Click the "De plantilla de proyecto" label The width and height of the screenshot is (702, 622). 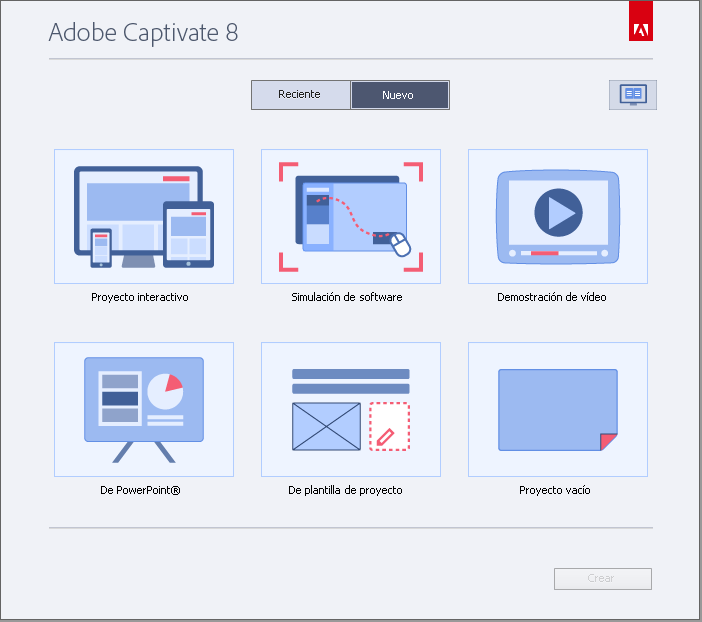(x=345, y=490)
